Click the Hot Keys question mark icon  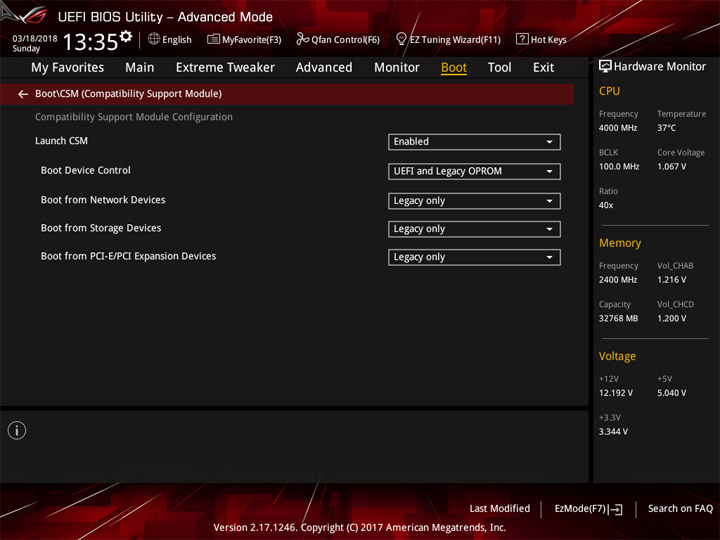[522, 39]
